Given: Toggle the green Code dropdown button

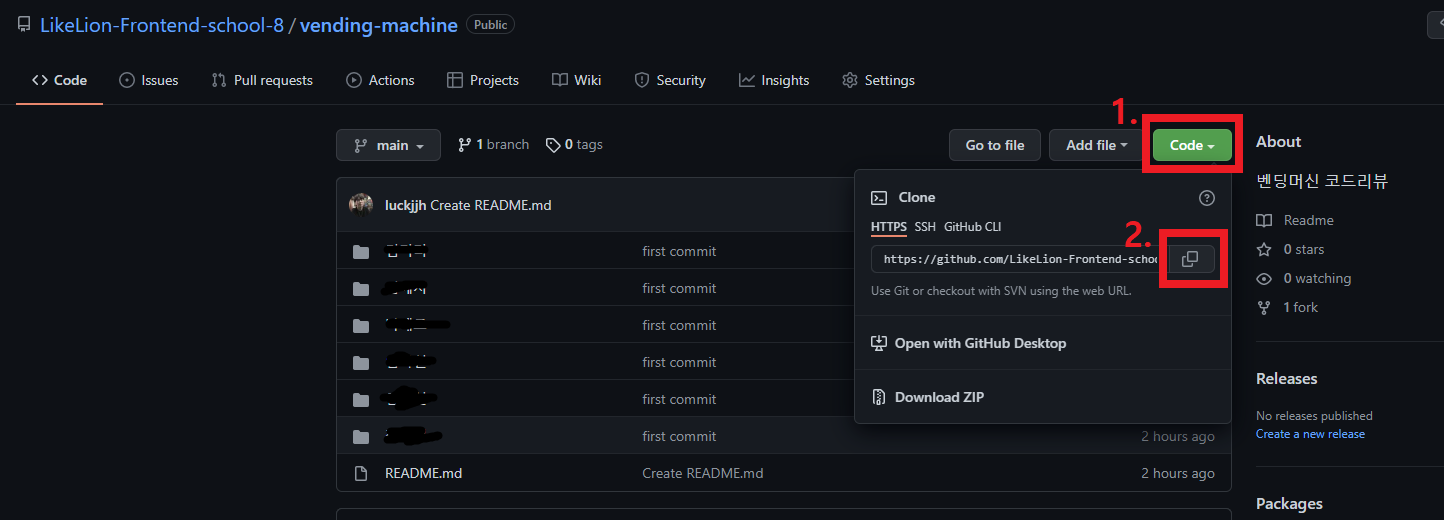Looking at the screenshot, I should pos(1192,145).
